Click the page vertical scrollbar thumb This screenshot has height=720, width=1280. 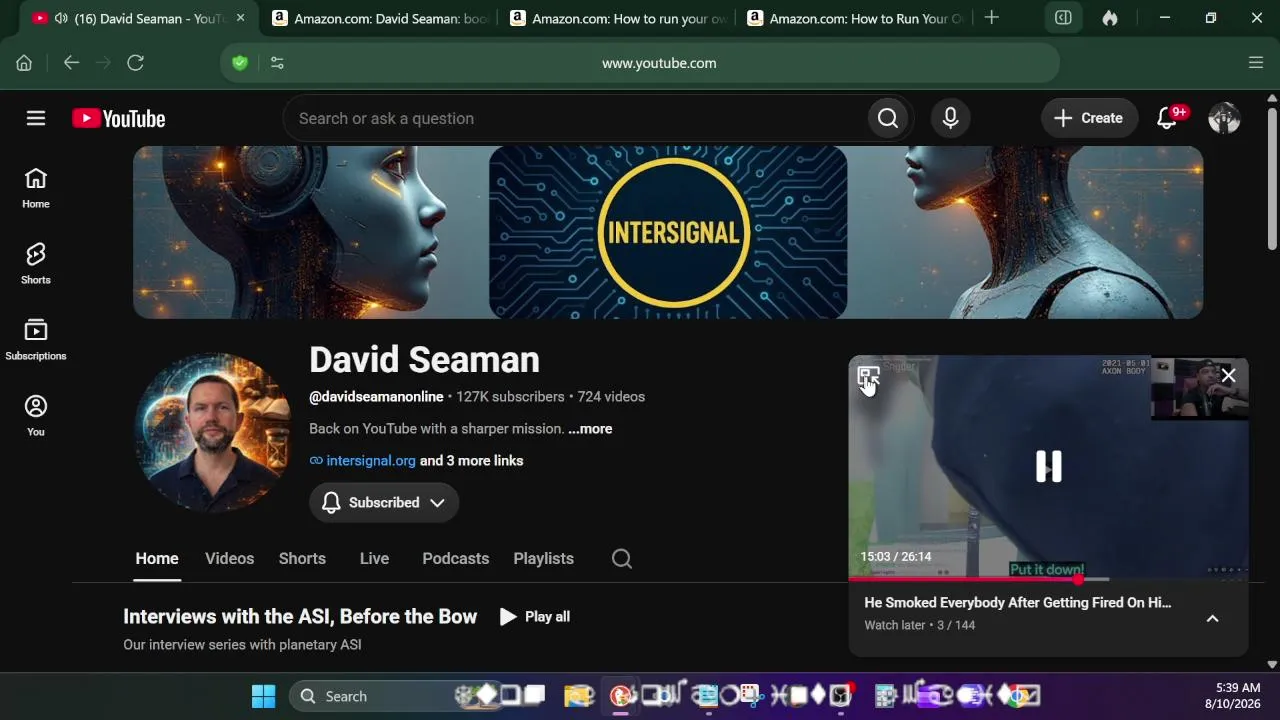pyautogui.click(x=1272, y=178)
